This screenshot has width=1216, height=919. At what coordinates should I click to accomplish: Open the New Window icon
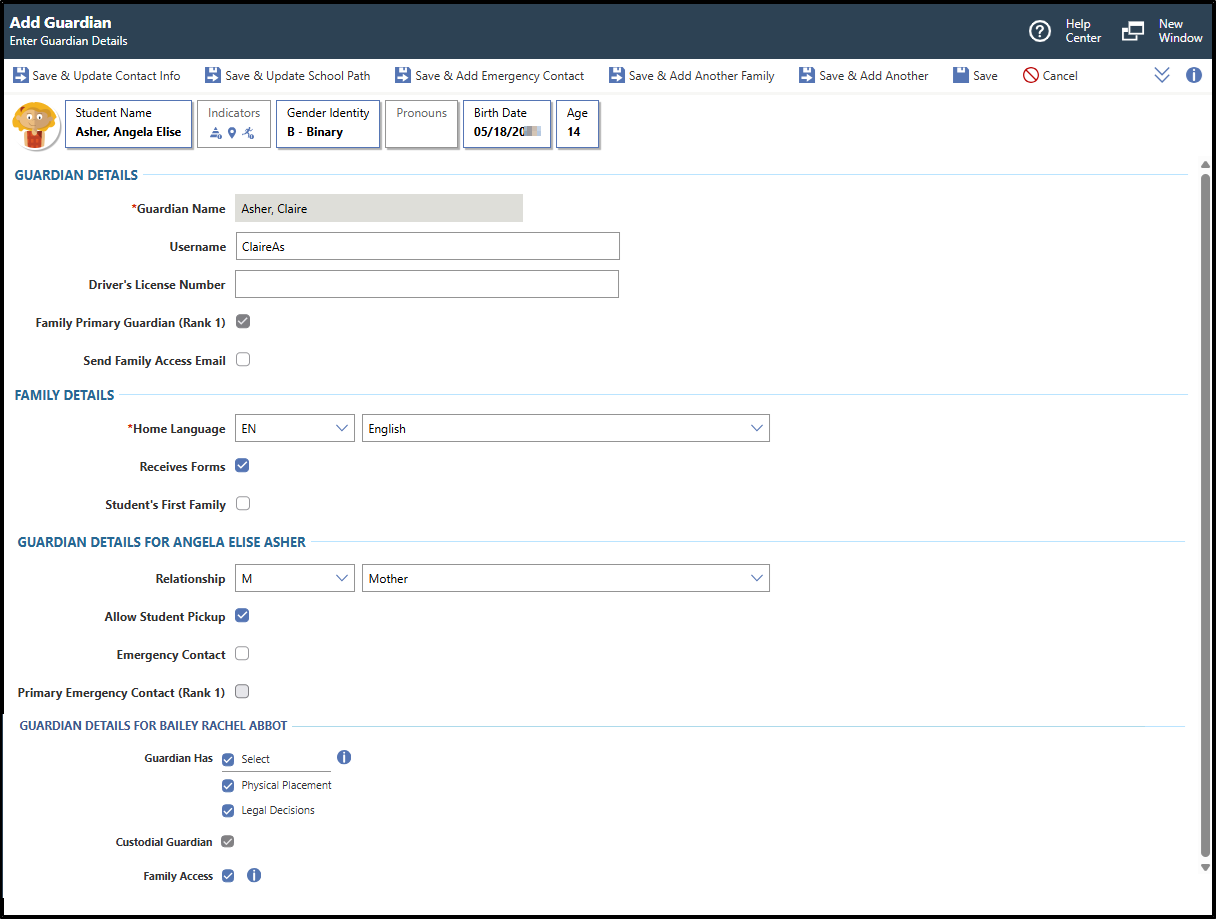click(x=1132, y=31)
